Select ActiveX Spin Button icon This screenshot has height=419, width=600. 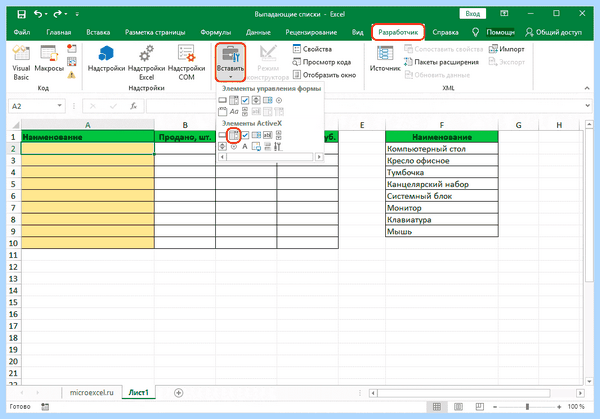tap(222, 147)
